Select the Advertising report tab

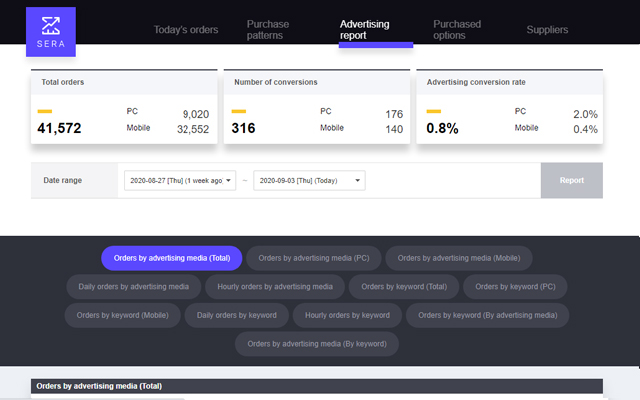(x=365, y=29)
